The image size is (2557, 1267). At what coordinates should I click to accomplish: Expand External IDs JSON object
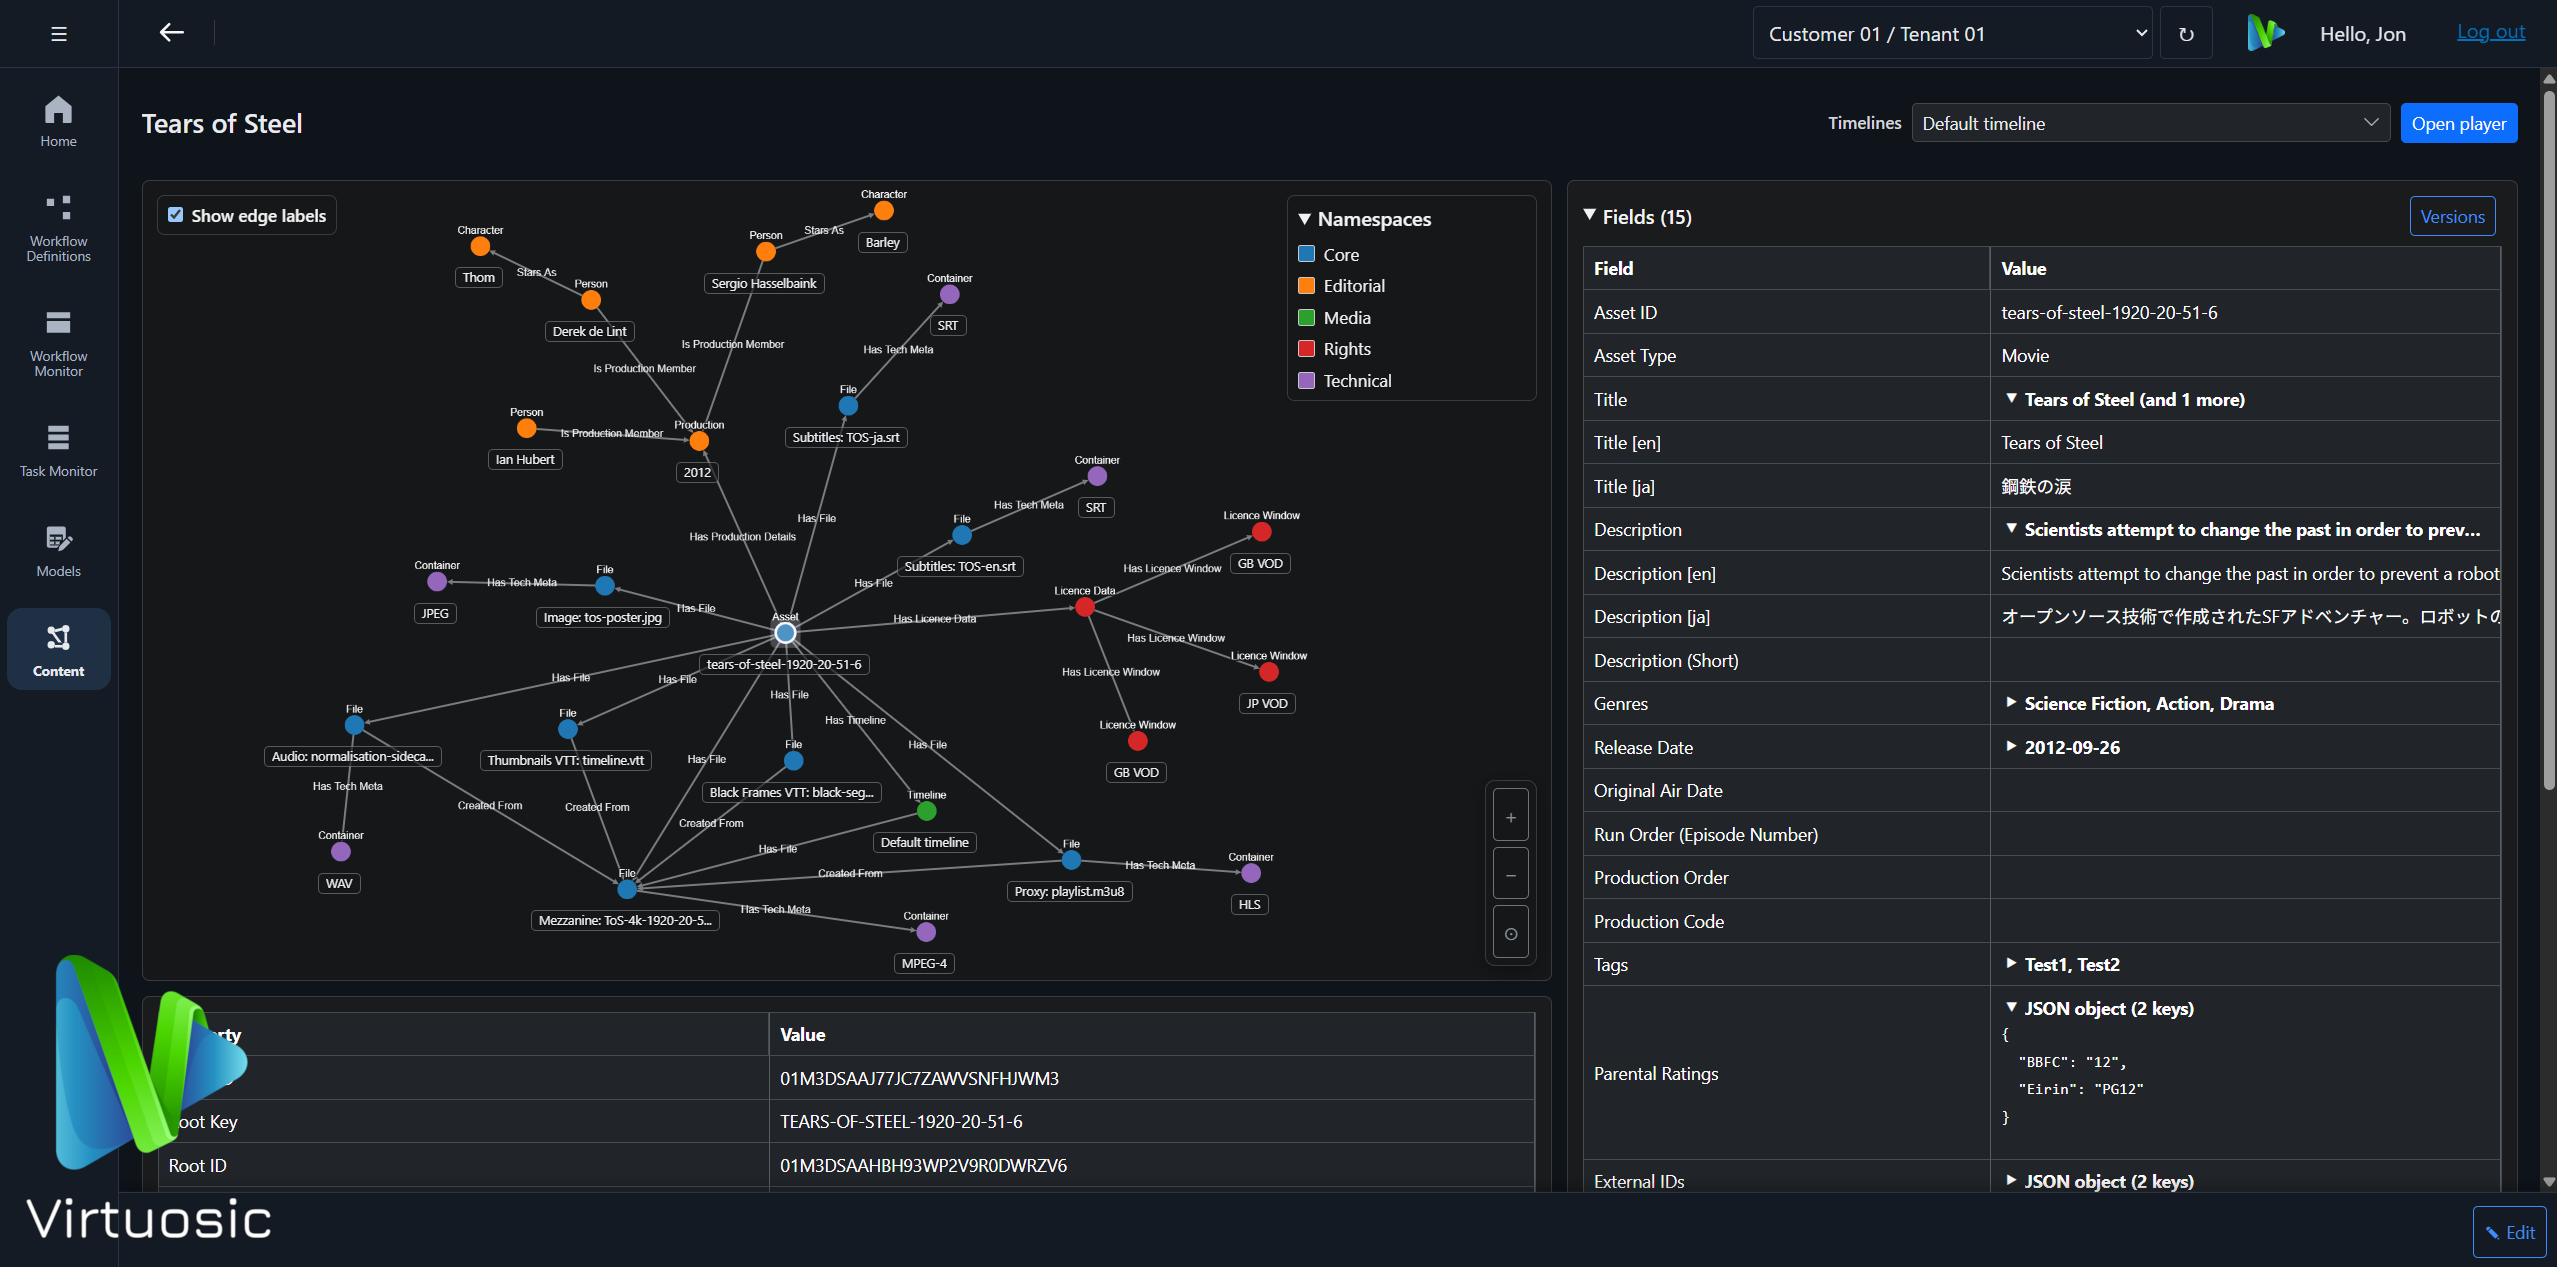(x=2011, y=1181)
